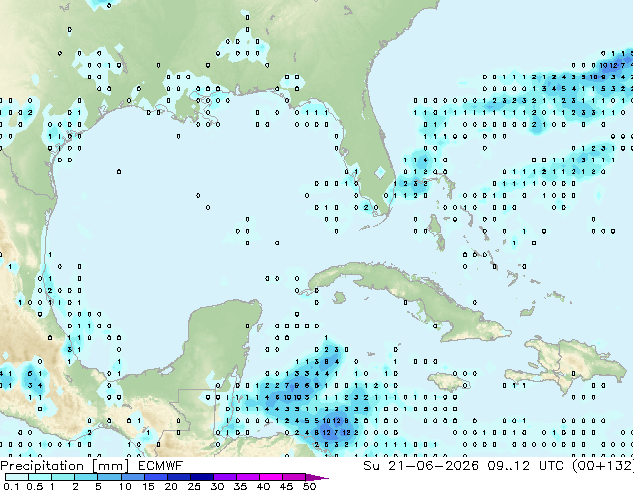Screen dimensions: 634x490
Task: Click the 5–10 mm legend swatch
Action: tap(109, 477)
